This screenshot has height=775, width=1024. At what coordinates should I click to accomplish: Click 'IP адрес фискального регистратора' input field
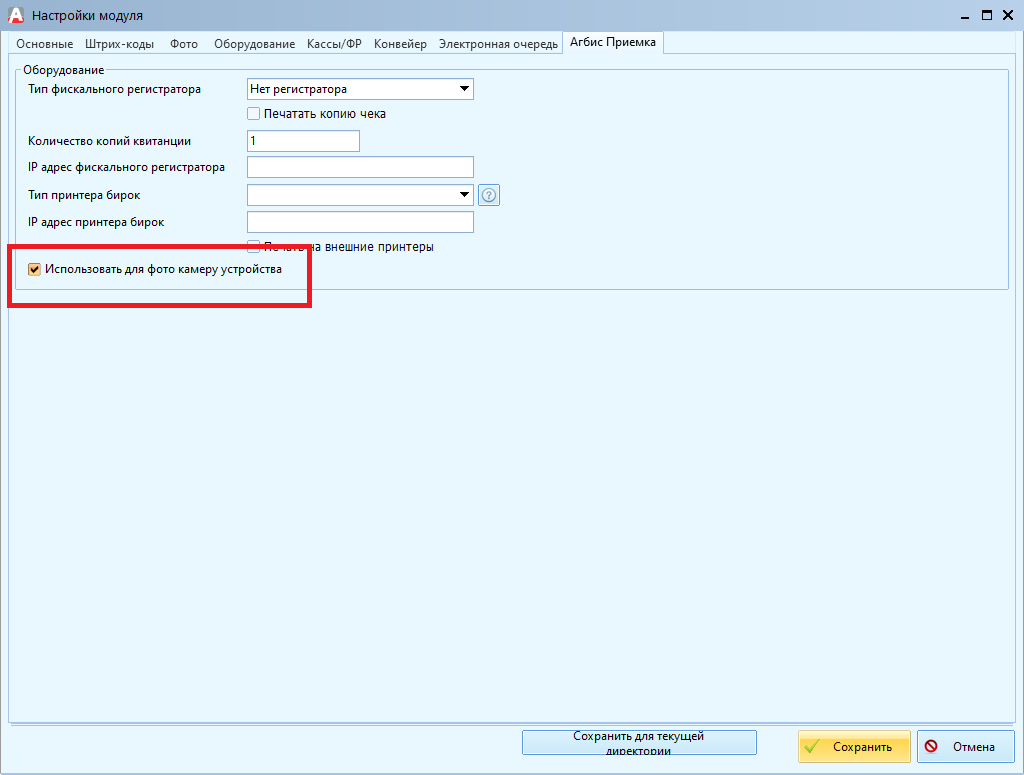click(x=360, y=167)
